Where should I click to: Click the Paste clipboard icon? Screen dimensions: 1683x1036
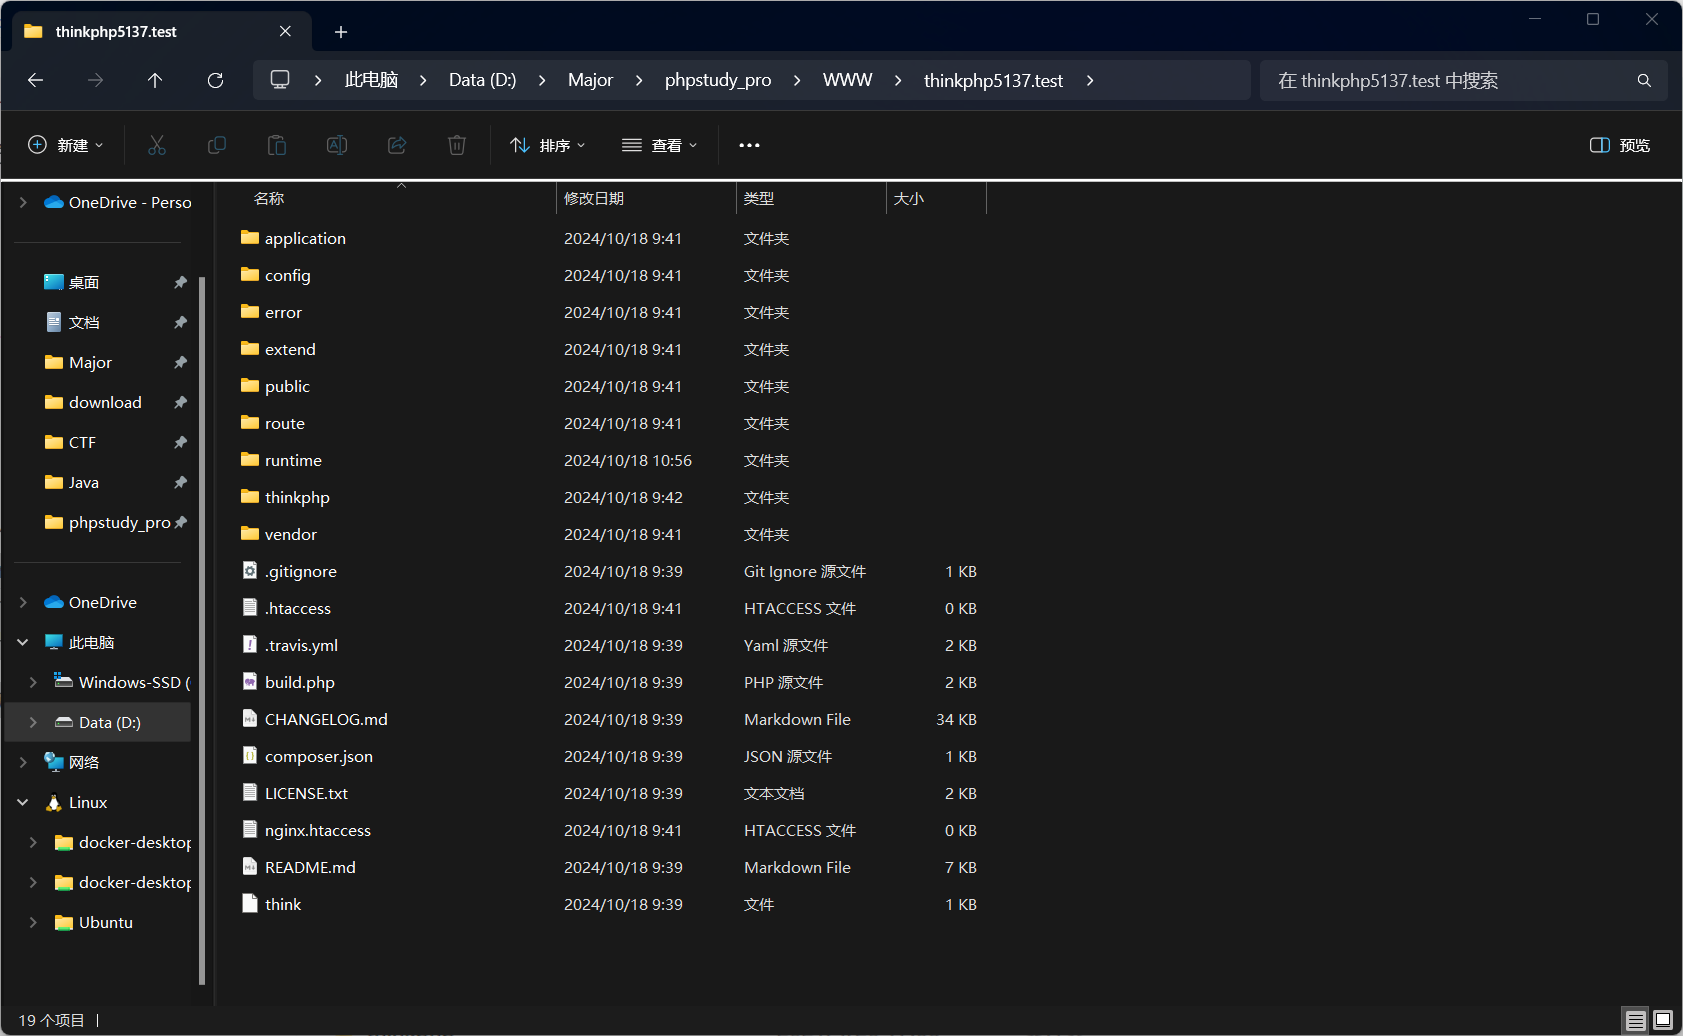point(277,145)
